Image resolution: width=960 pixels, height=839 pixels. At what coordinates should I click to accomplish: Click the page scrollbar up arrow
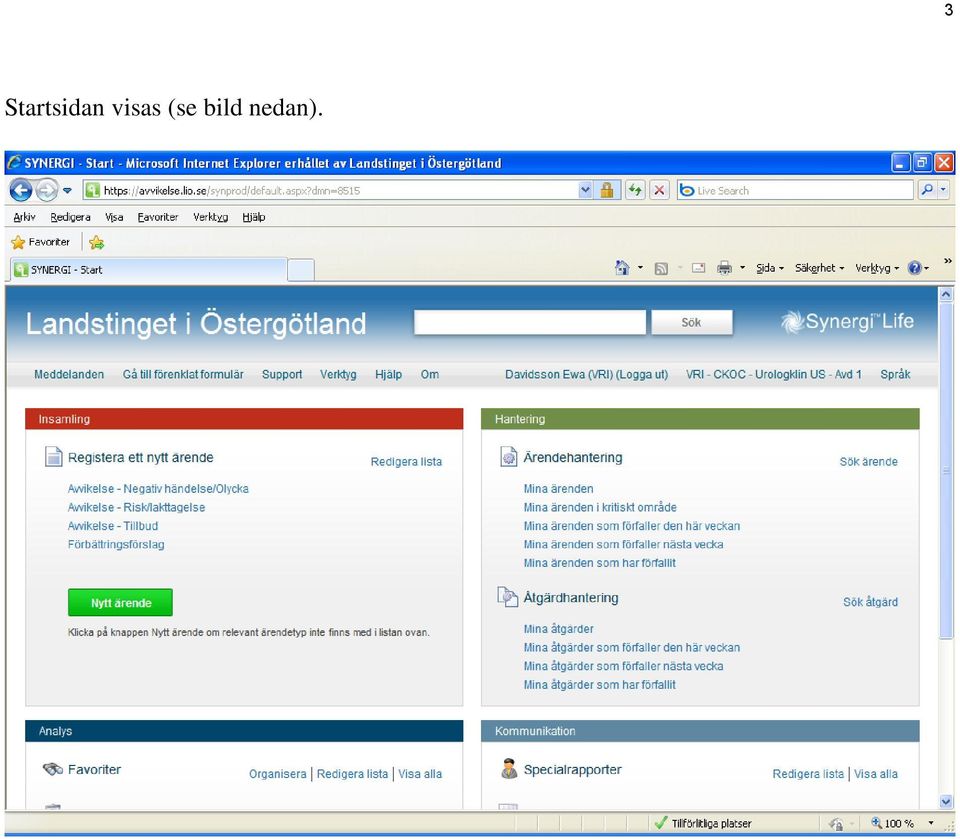946,295
